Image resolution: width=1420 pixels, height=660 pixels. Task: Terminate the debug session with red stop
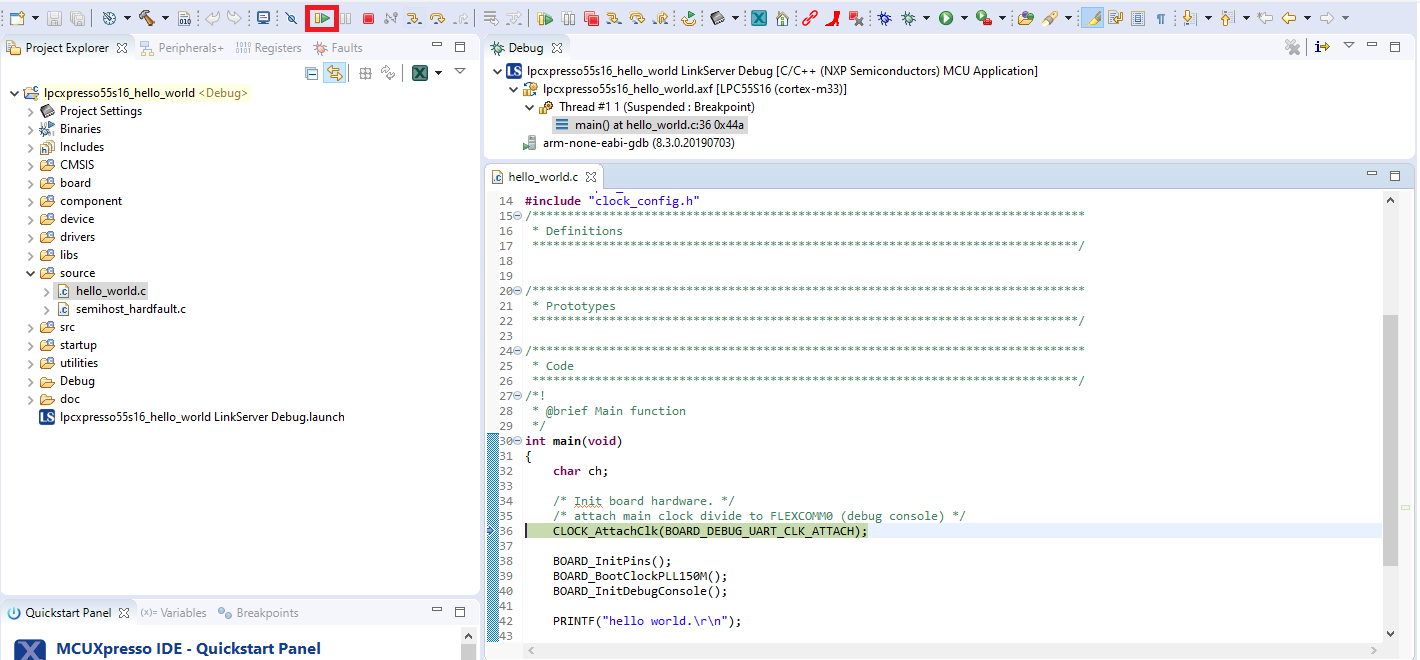368,18
